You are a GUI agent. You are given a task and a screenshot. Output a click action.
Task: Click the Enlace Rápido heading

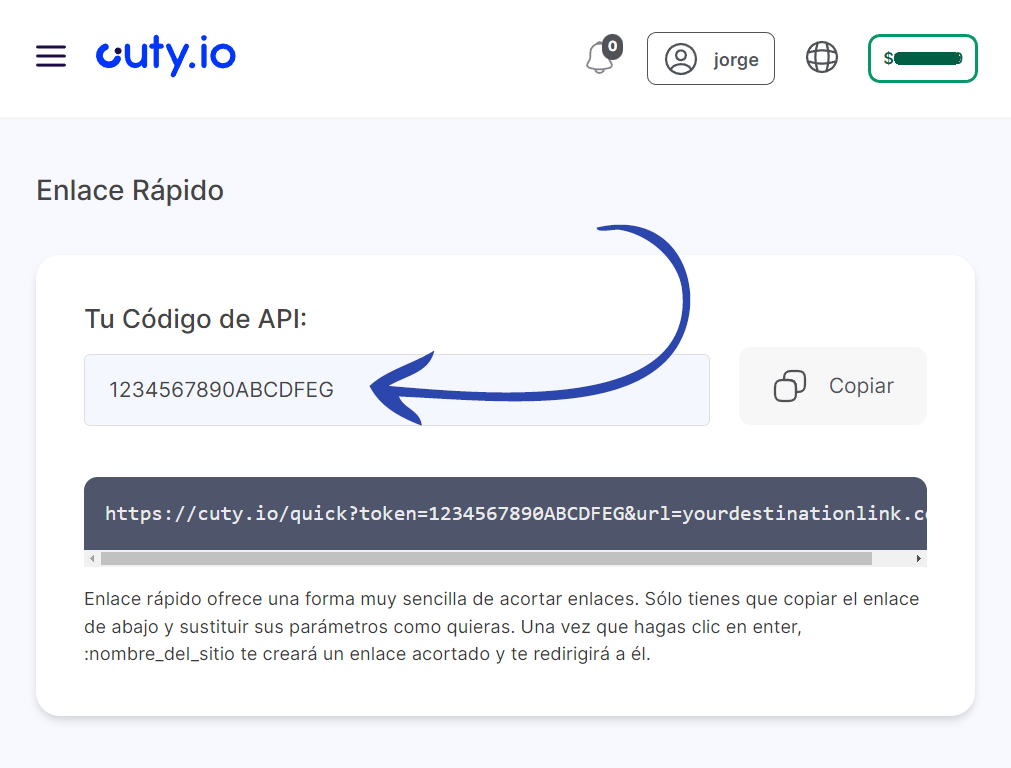click(129, 190)
